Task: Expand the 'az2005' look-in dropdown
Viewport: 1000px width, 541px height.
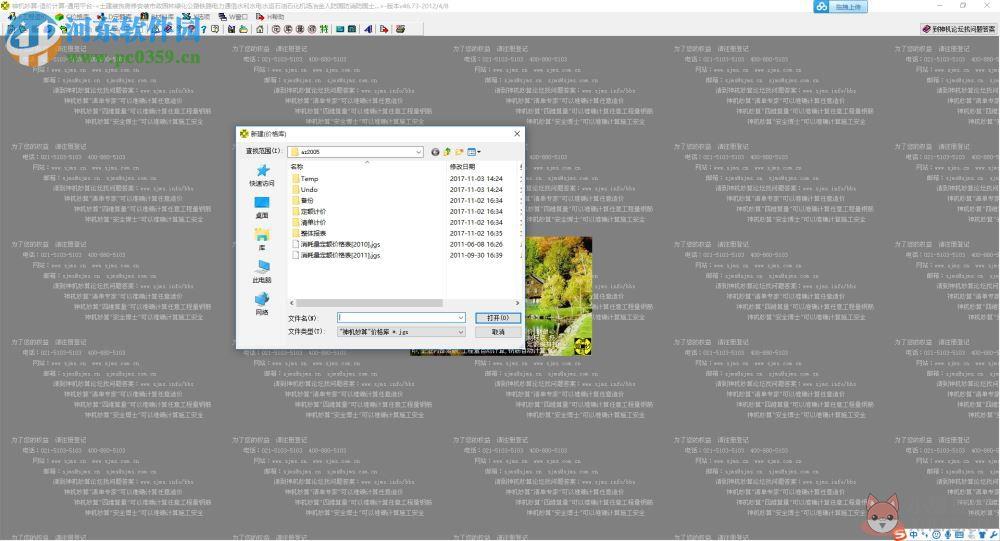Action: click(418, 152)
